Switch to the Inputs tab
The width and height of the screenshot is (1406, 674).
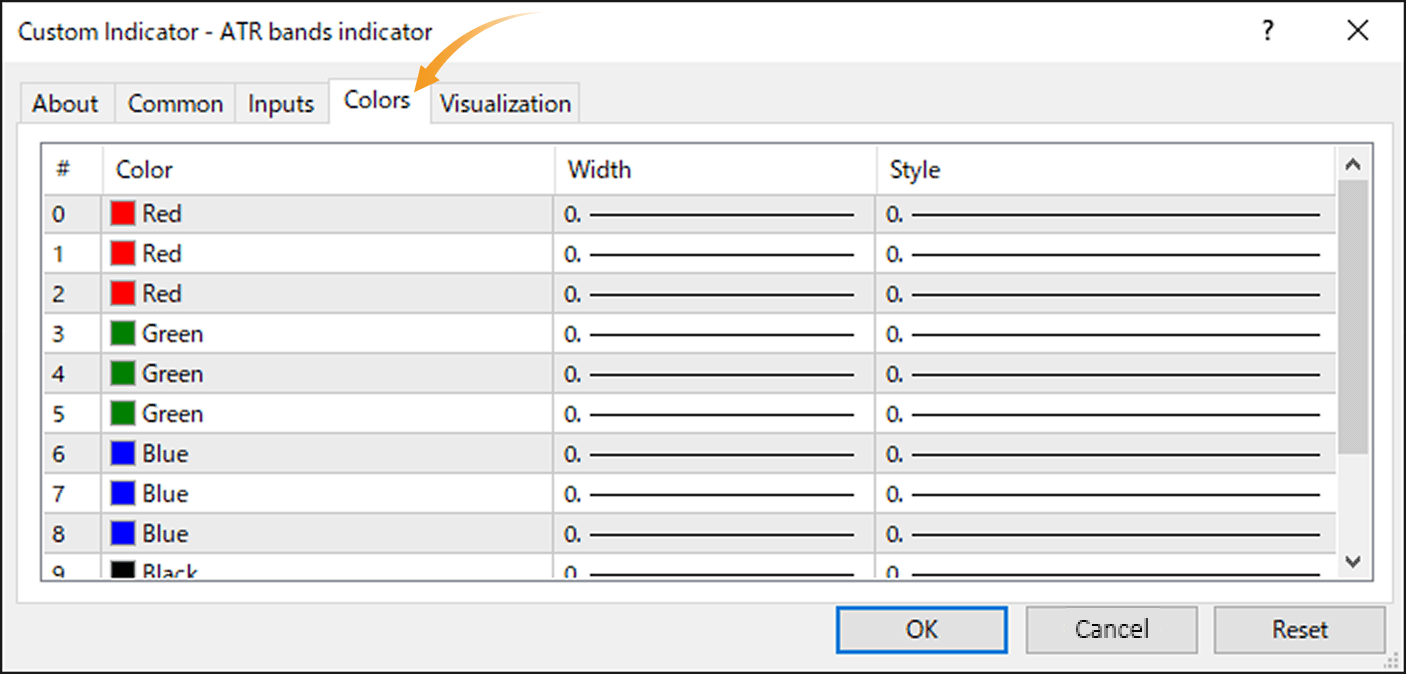pyautogui.click(x=281, y=104)
